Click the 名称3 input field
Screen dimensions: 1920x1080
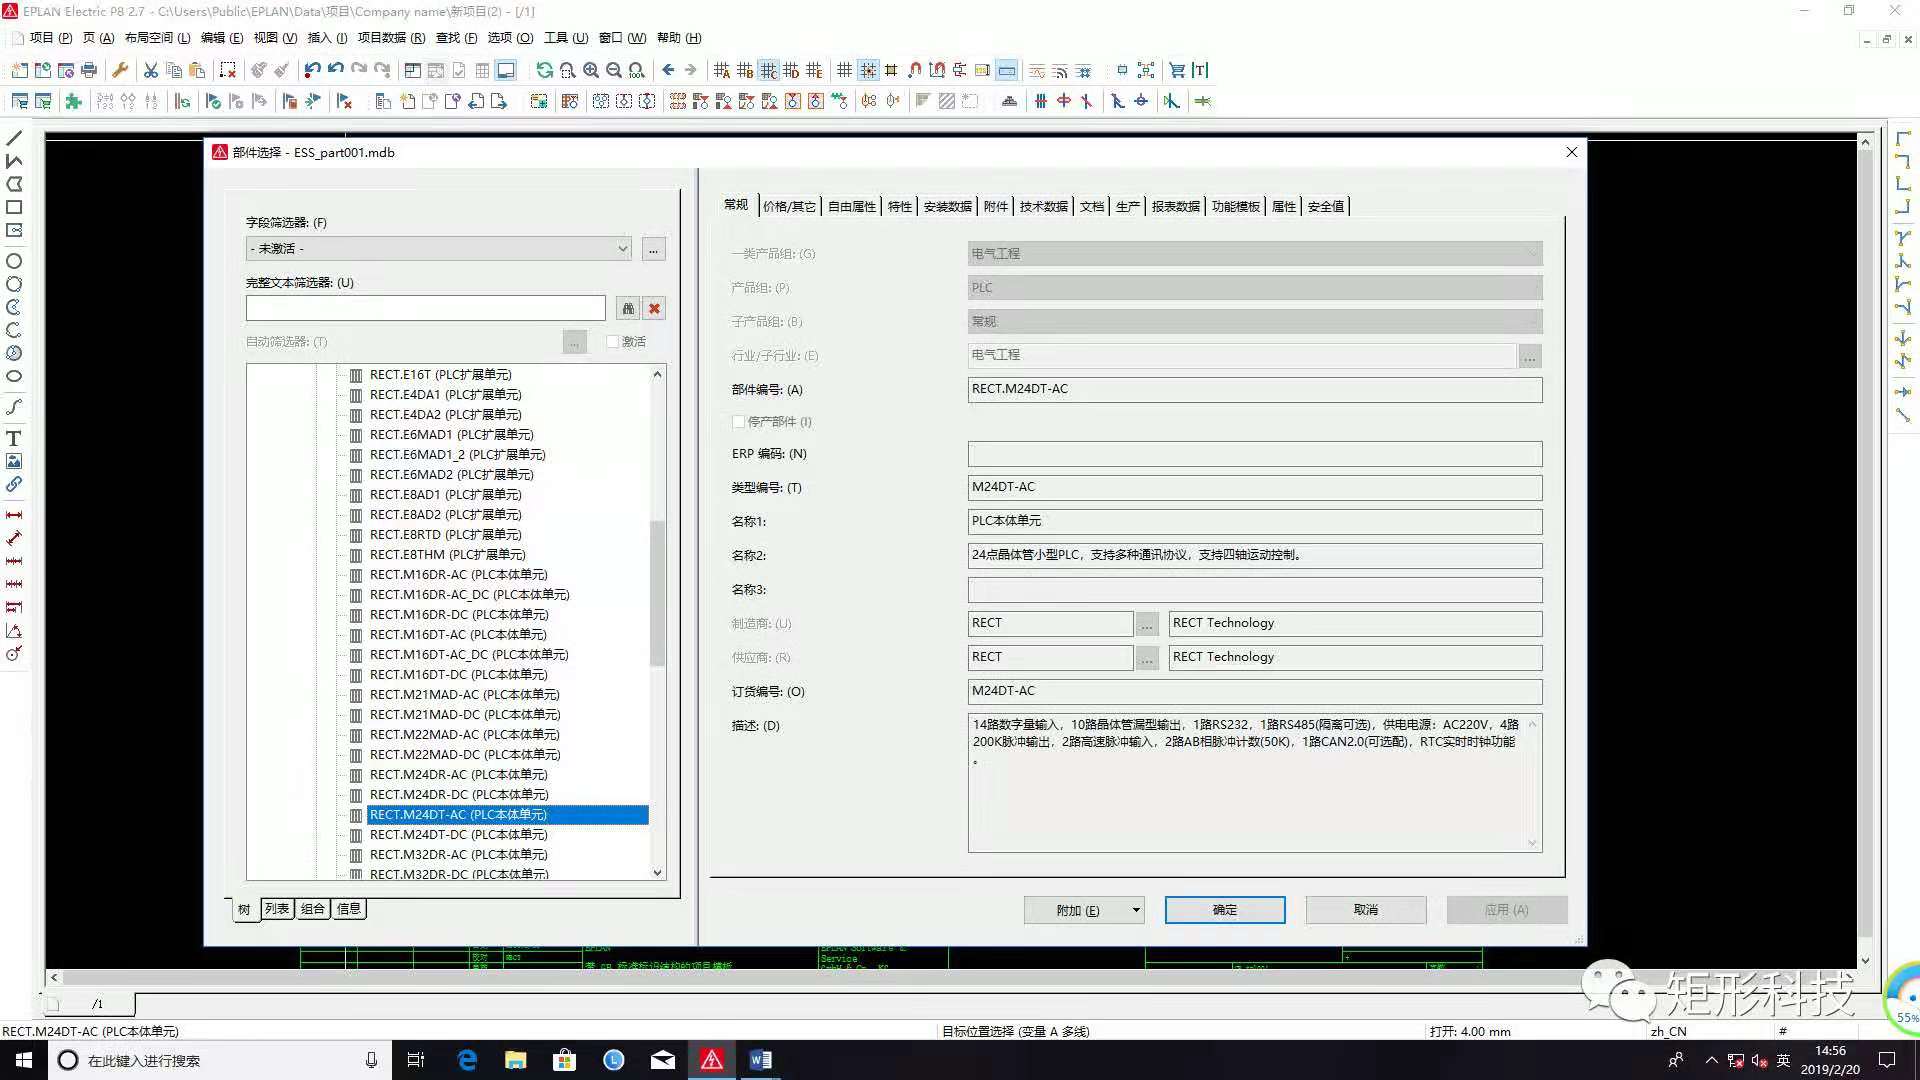[x=1255, y=590]
